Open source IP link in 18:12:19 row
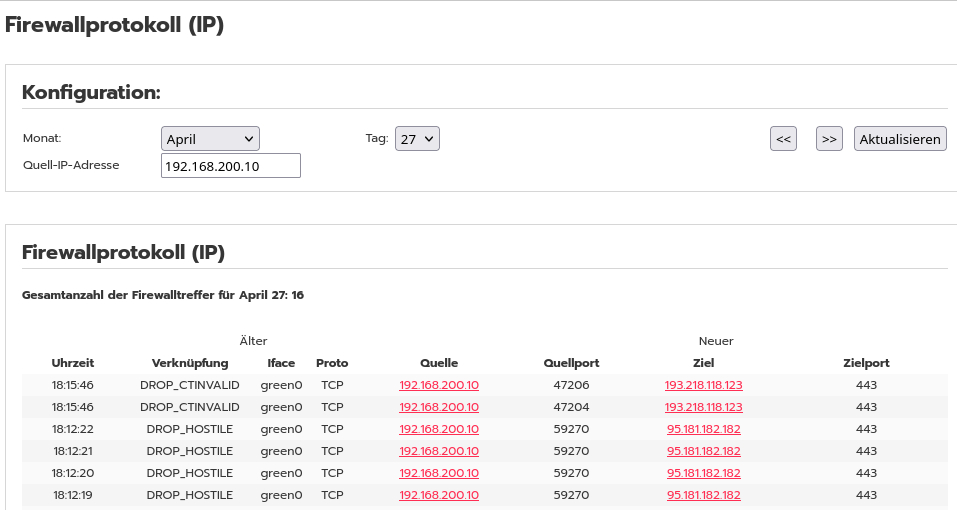The width and height of the screenshot is (957, 510). (x=439, y=495)
